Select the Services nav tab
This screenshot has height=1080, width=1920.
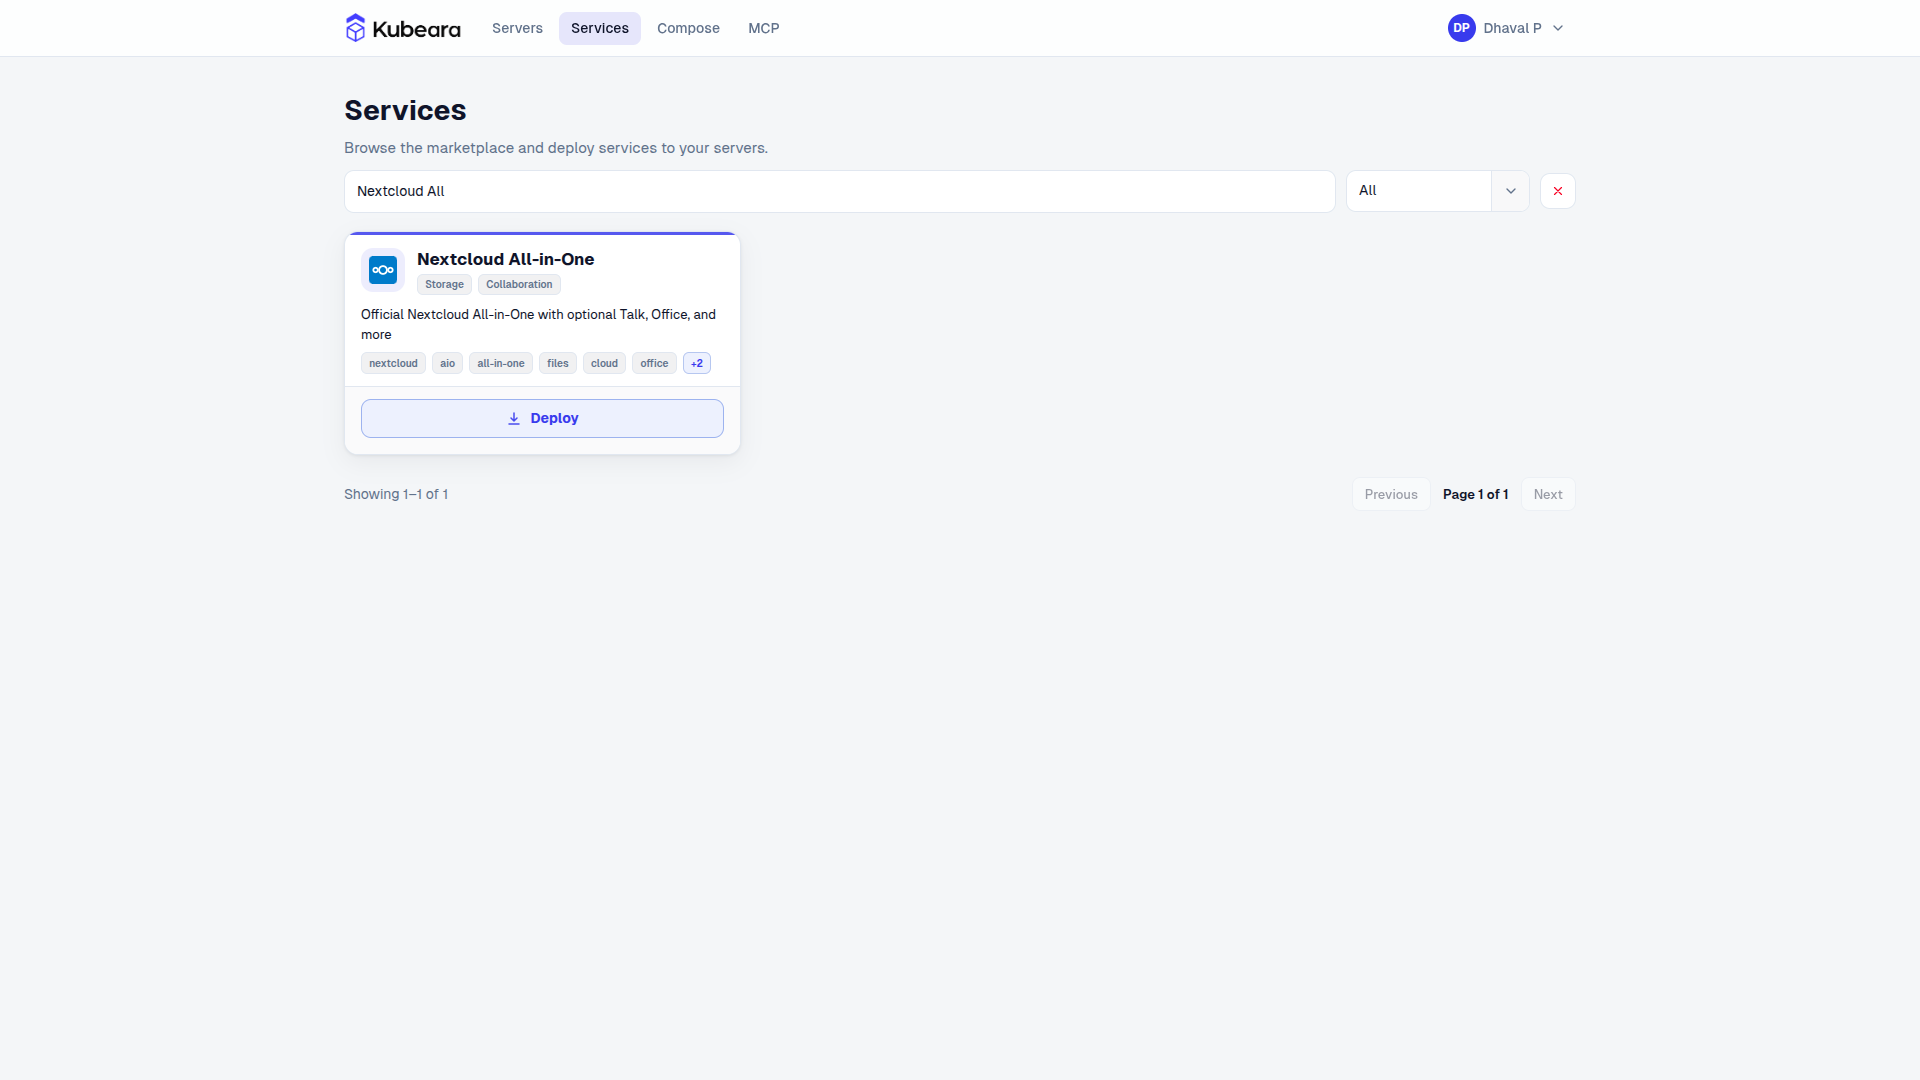coord(600,28)
